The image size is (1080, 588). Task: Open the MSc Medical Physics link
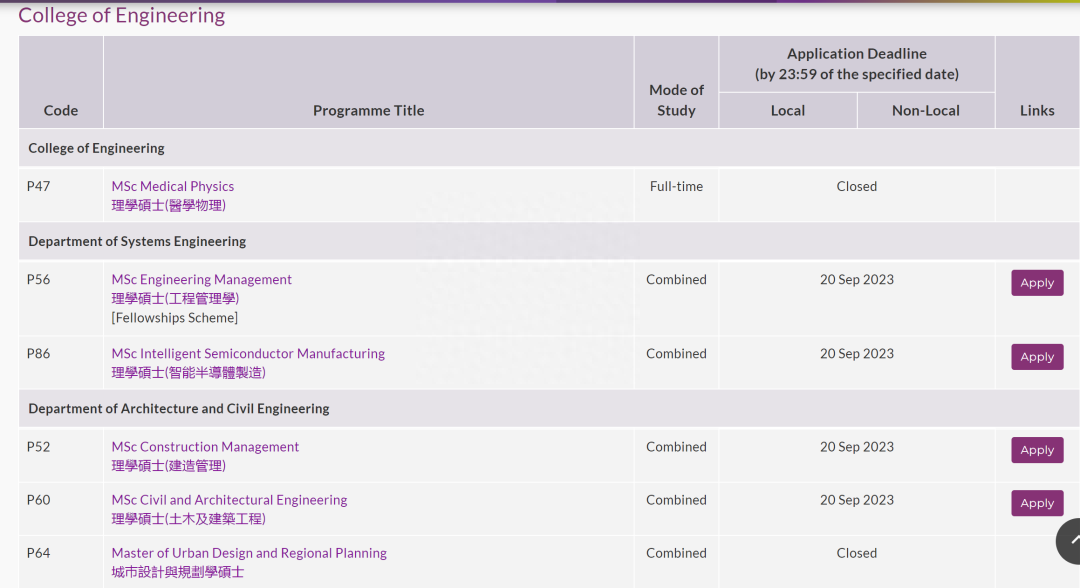pyautogui.click(x=173, y=186)
